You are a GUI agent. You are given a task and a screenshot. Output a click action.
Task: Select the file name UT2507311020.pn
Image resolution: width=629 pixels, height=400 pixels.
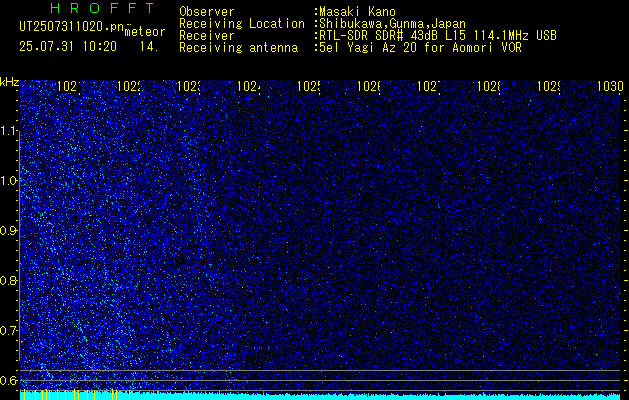point(71,27)
